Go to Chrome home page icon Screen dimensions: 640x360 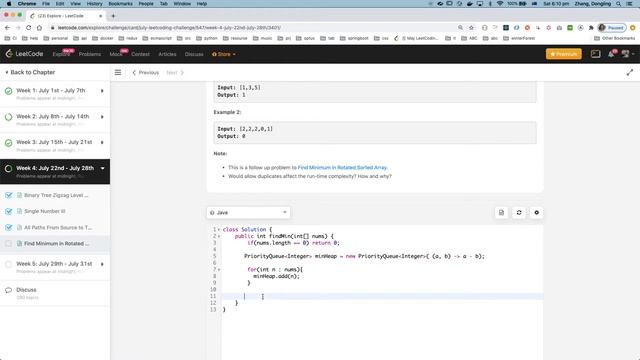tap(39, 28)
